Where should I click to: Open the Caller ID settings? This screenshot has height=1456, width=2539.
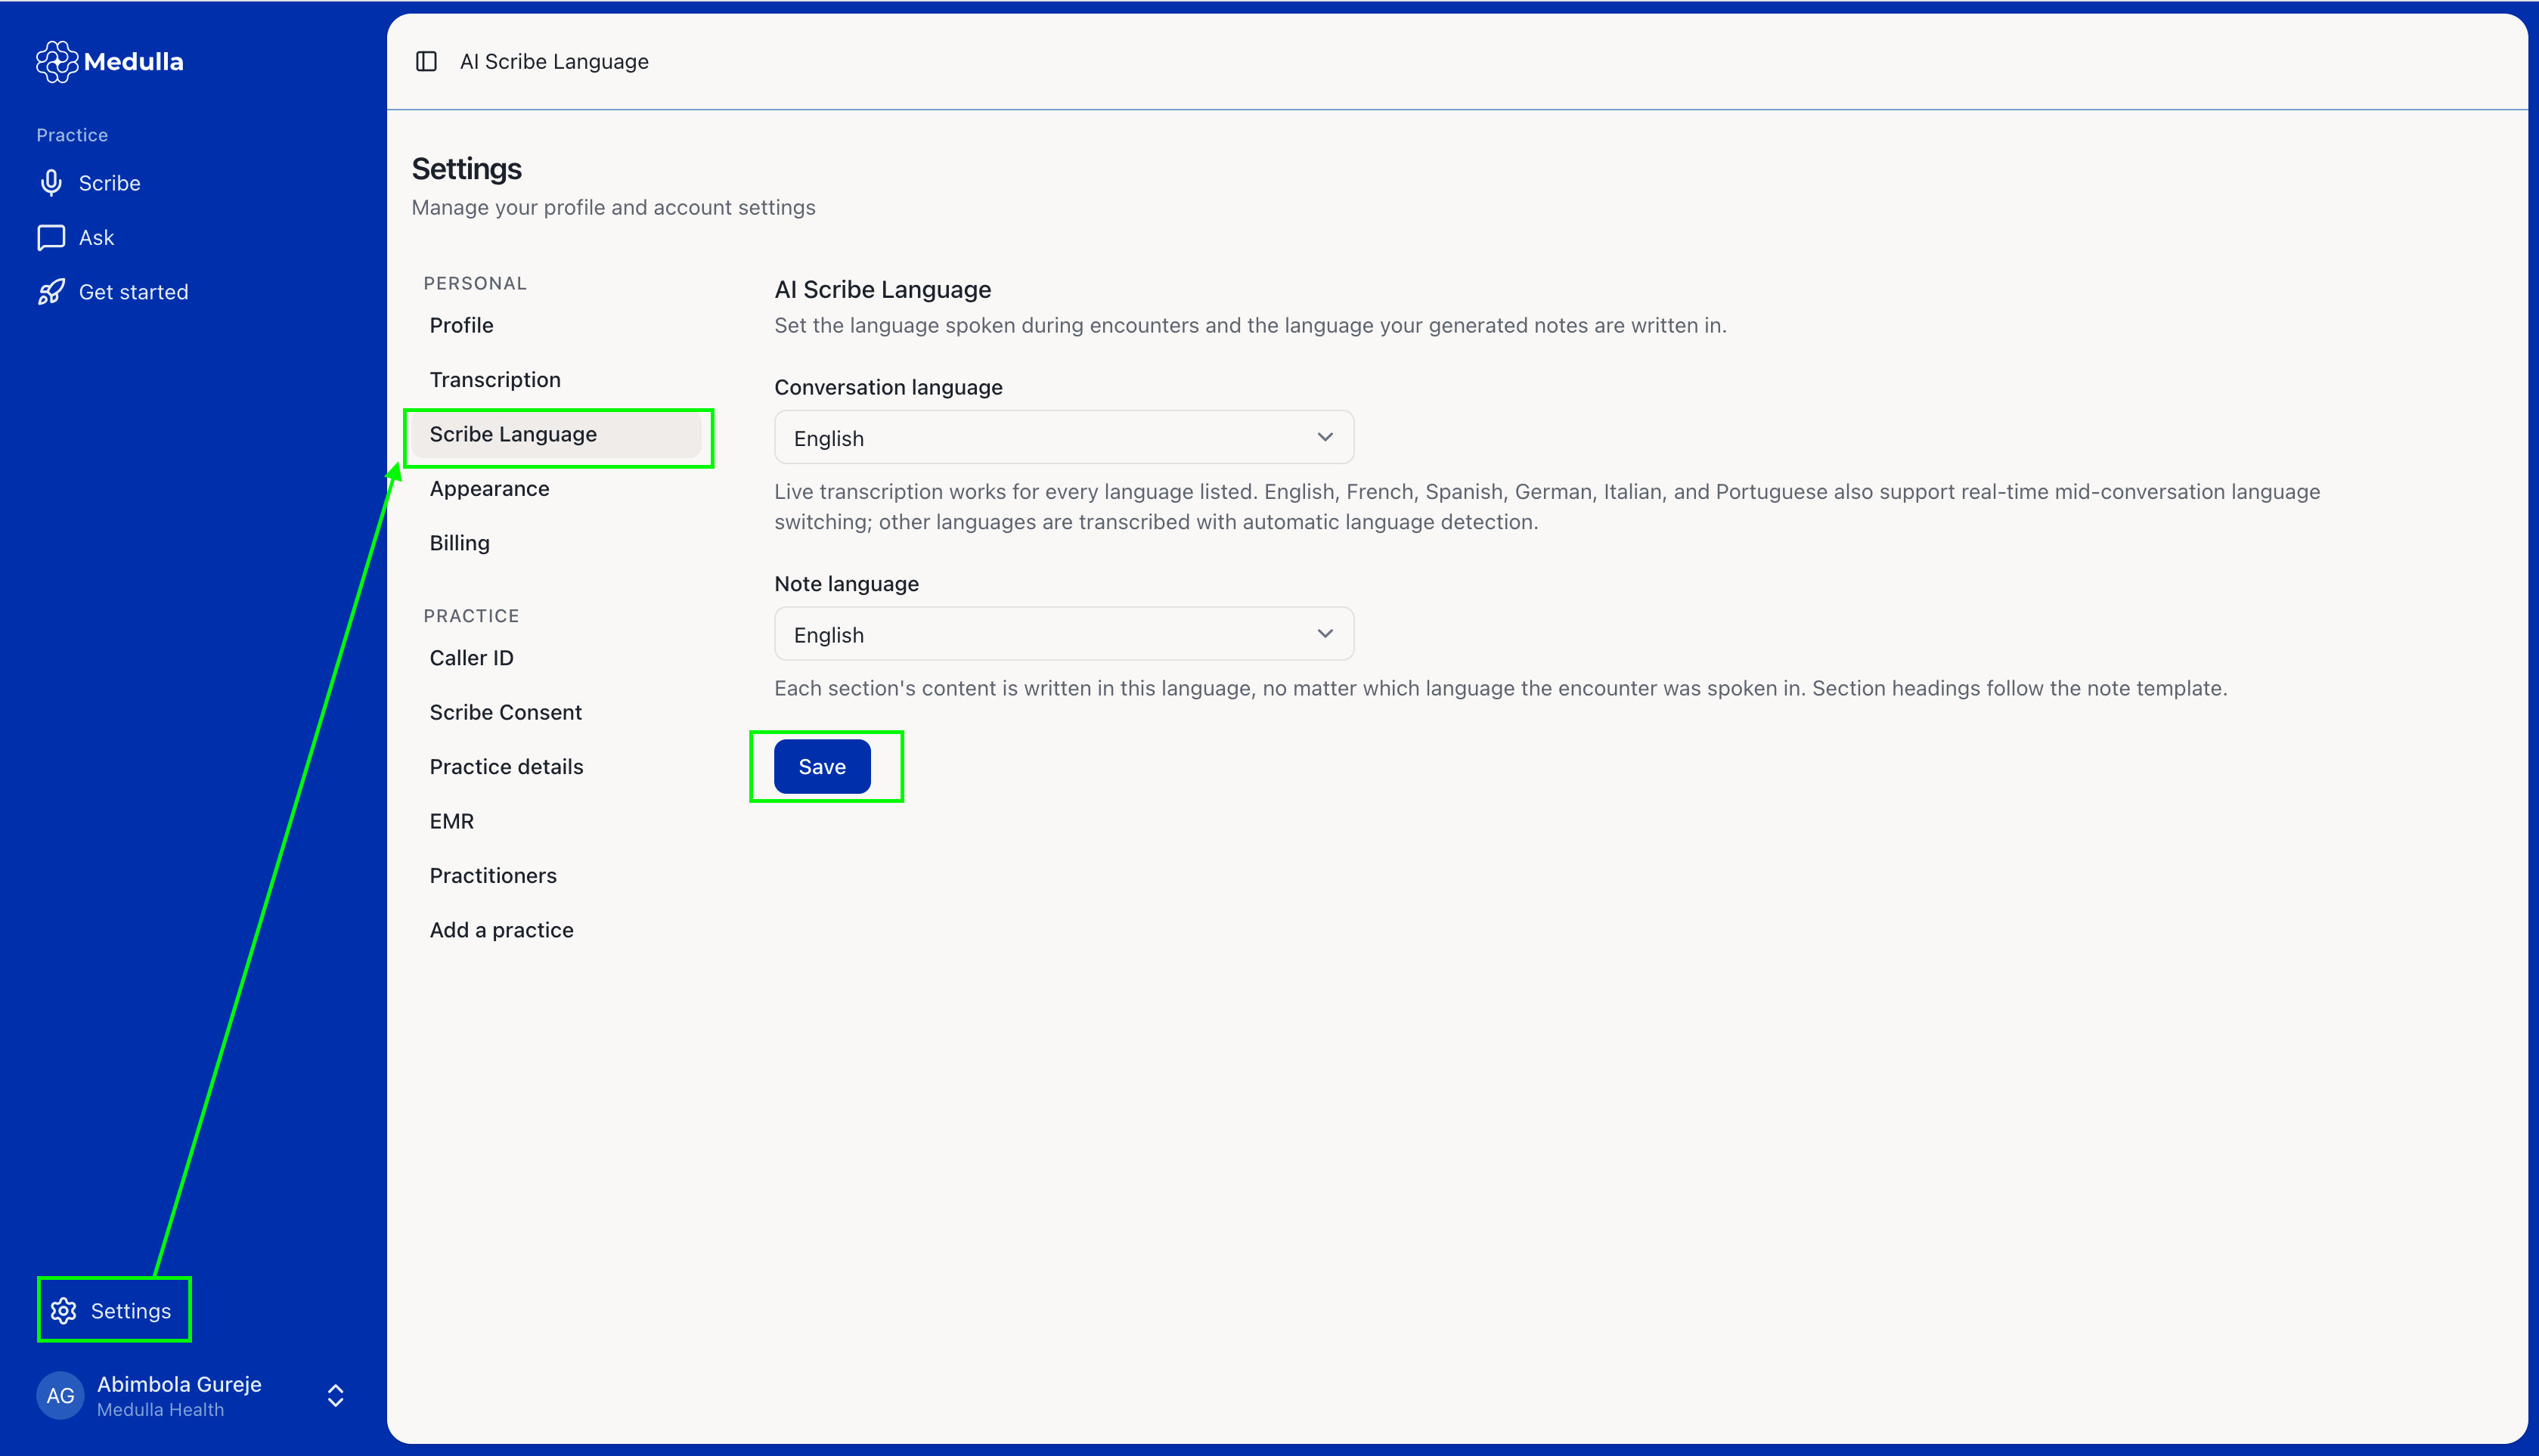click(556, 658)
